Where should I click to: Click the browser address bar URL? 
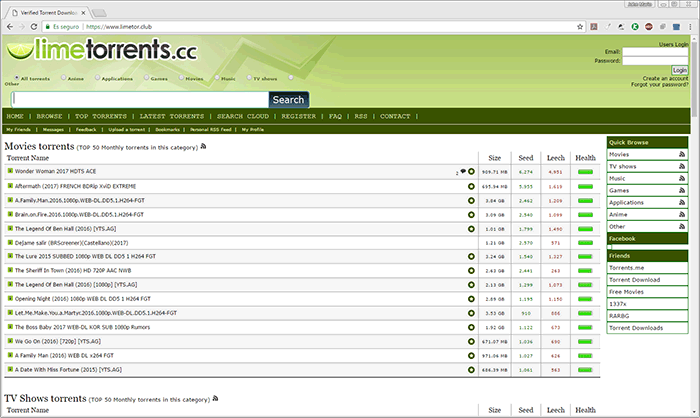click(119, 27)
